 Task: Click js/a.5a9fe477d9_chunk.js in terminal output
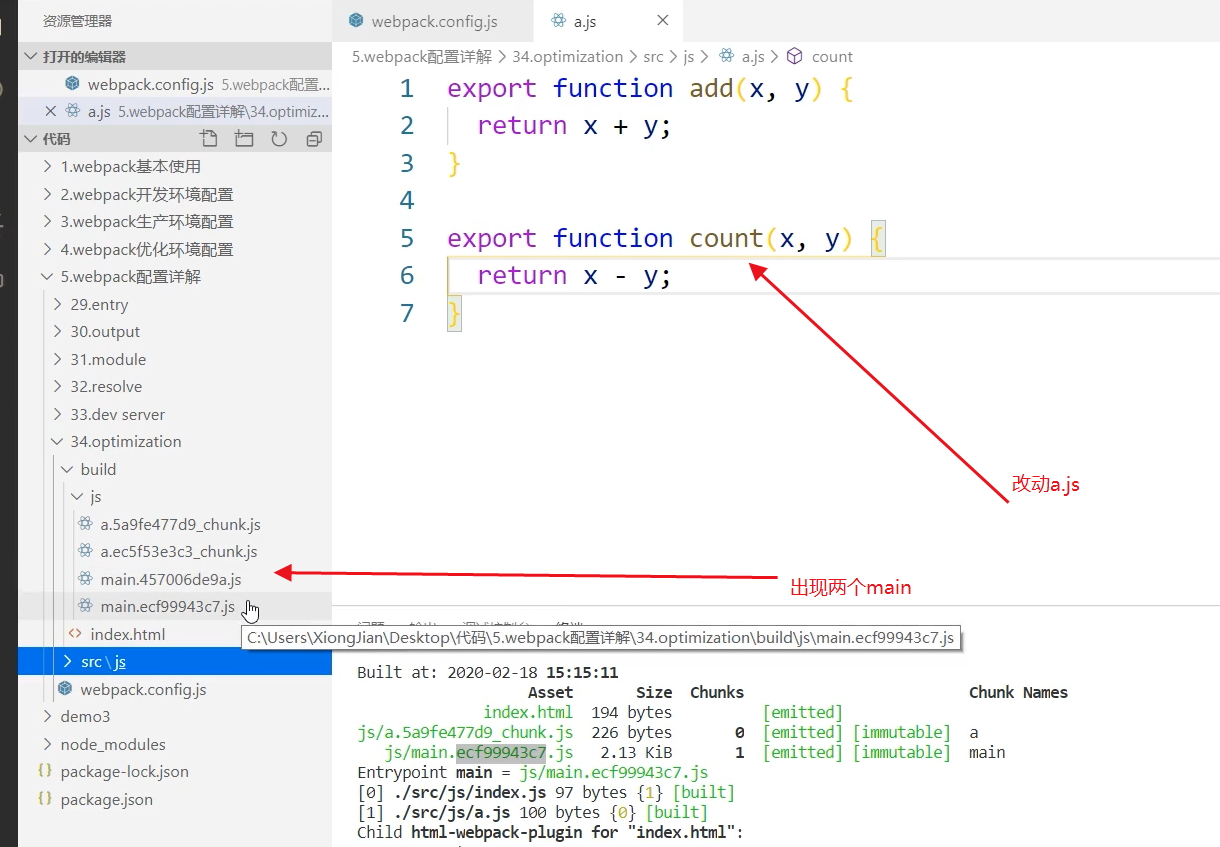tap(465, 732)
